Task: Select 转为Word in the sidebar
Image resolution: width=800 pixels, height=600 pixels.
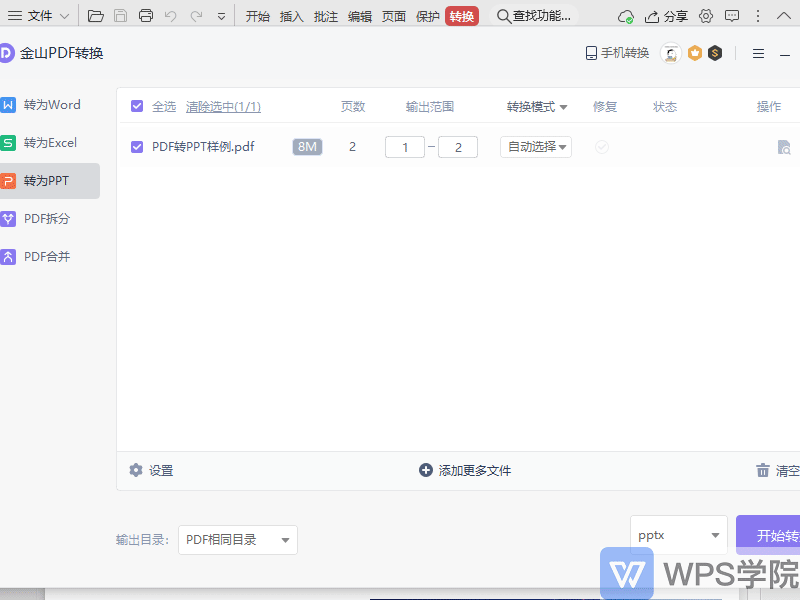Action: tap(50, 105)
